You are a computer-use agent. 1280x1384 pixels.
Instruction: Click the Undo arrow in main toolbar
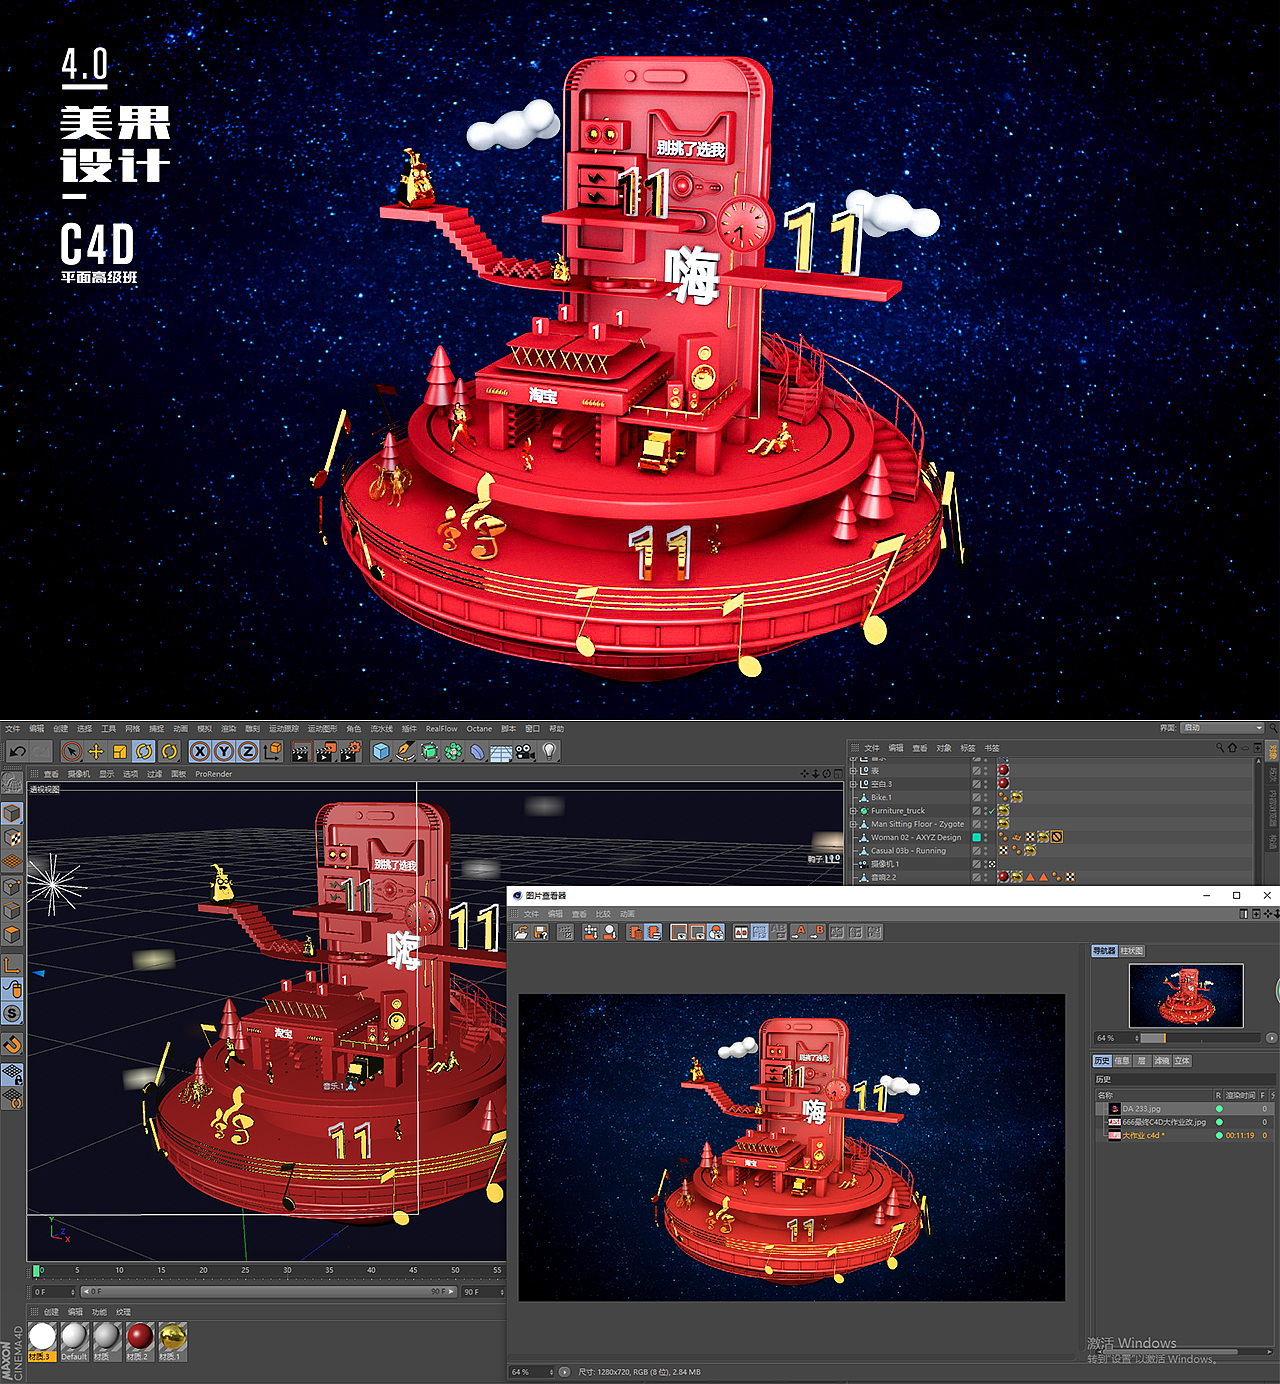(x=17, y=751)
